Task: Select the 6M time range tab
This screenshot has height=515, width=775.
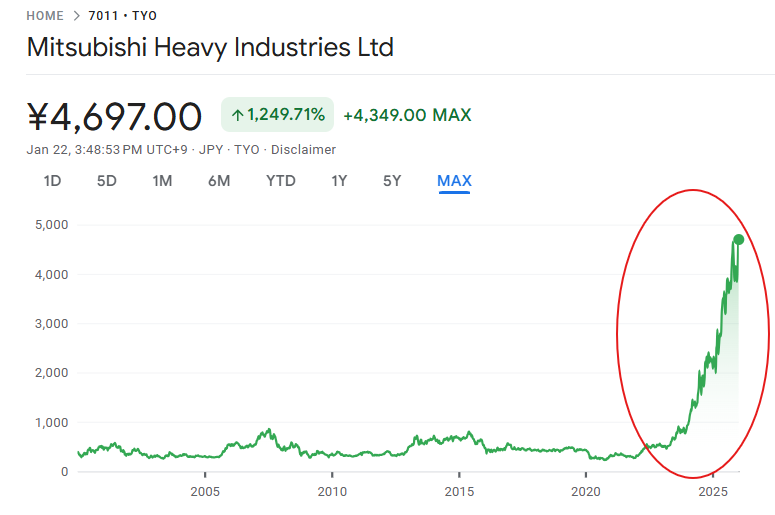Action: coord(219,181)
